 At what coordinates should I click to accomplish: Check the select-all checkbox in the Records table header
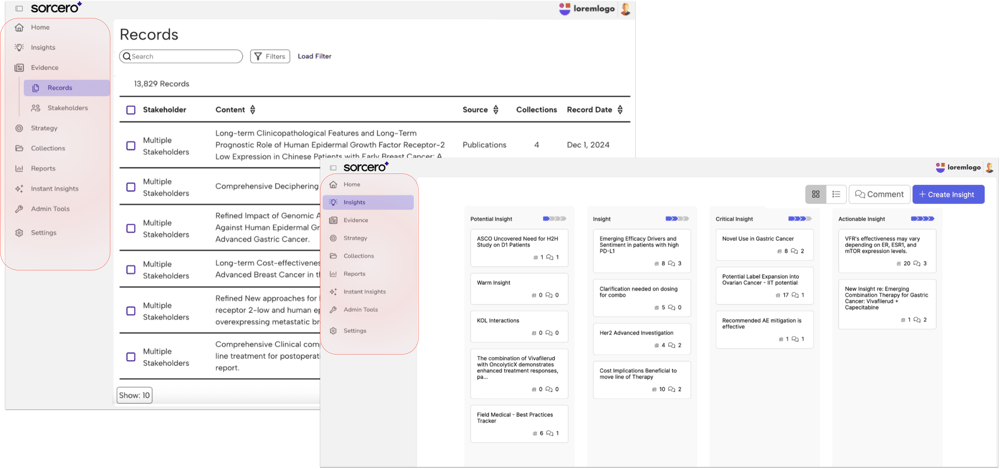pos(131,110)
